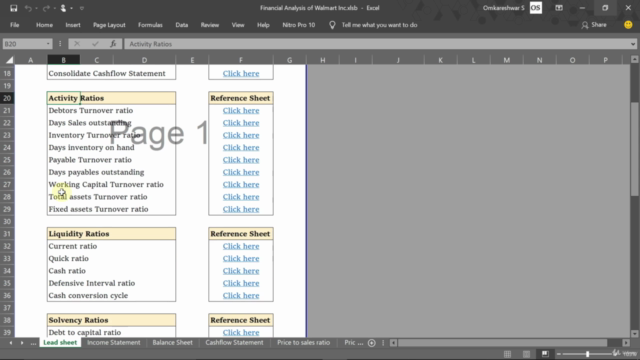Click the Redo arrow icon
Screen dimensions: 640x360
[x=46, y=8]
